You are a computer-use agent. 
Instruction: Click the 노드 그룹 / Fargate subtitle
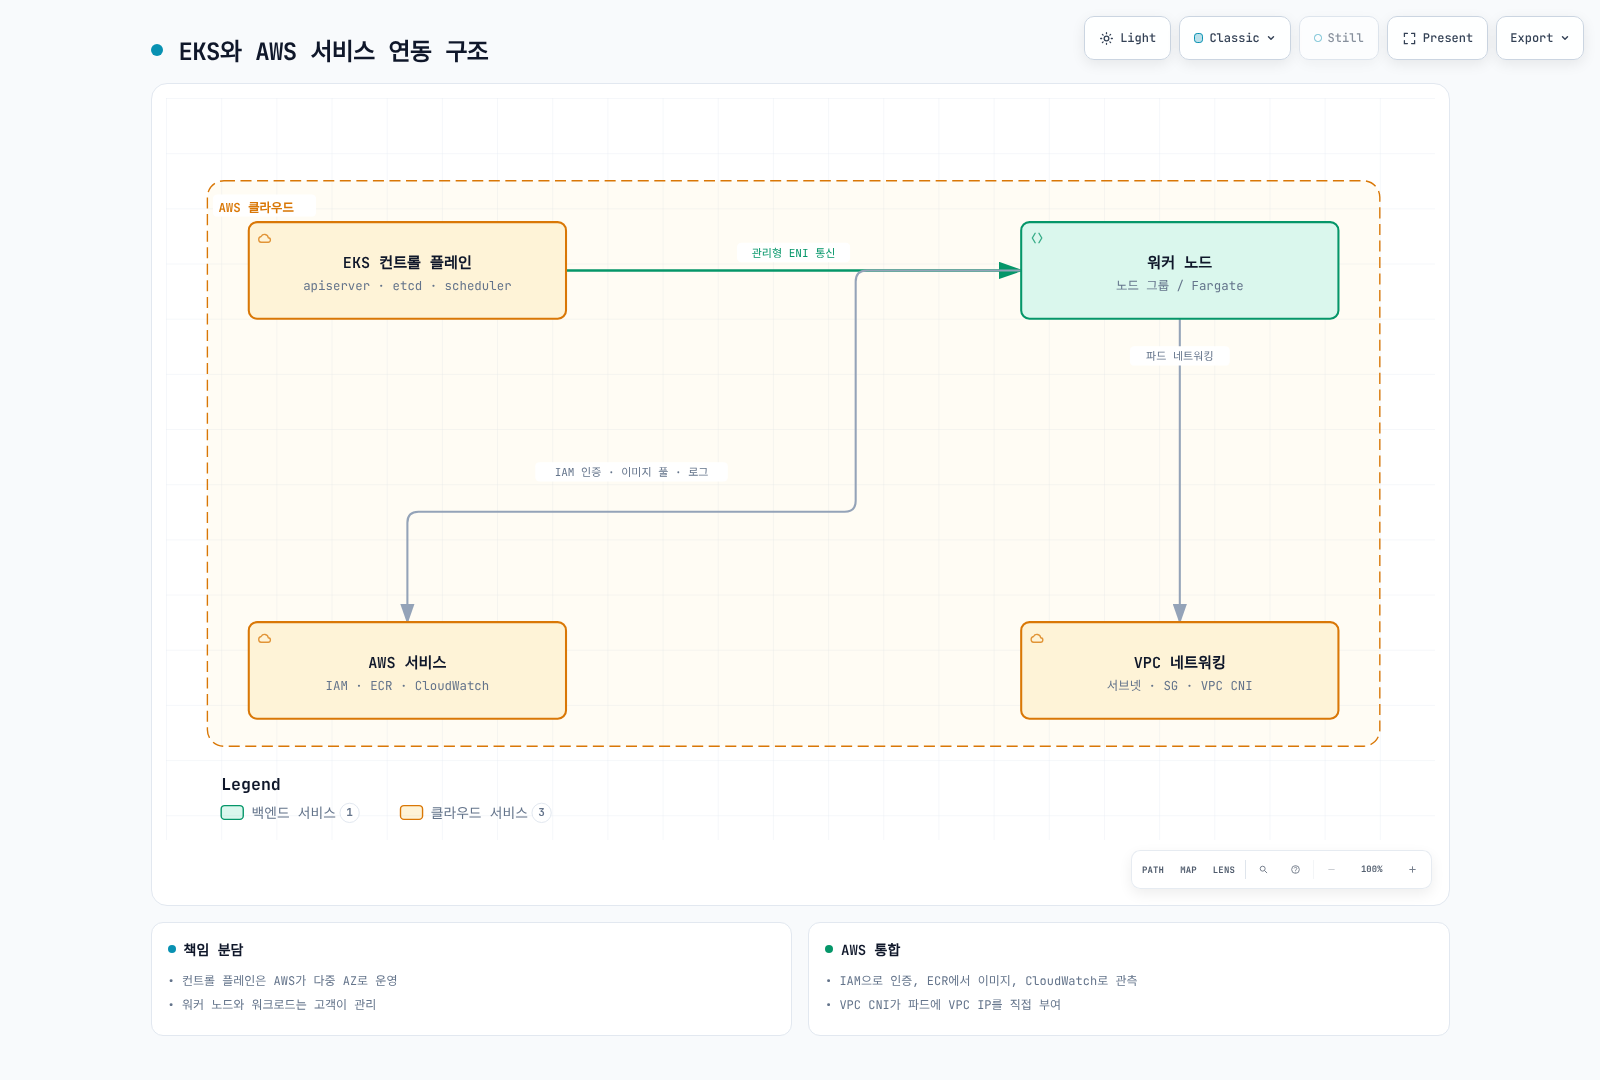tap(1180, 286)
